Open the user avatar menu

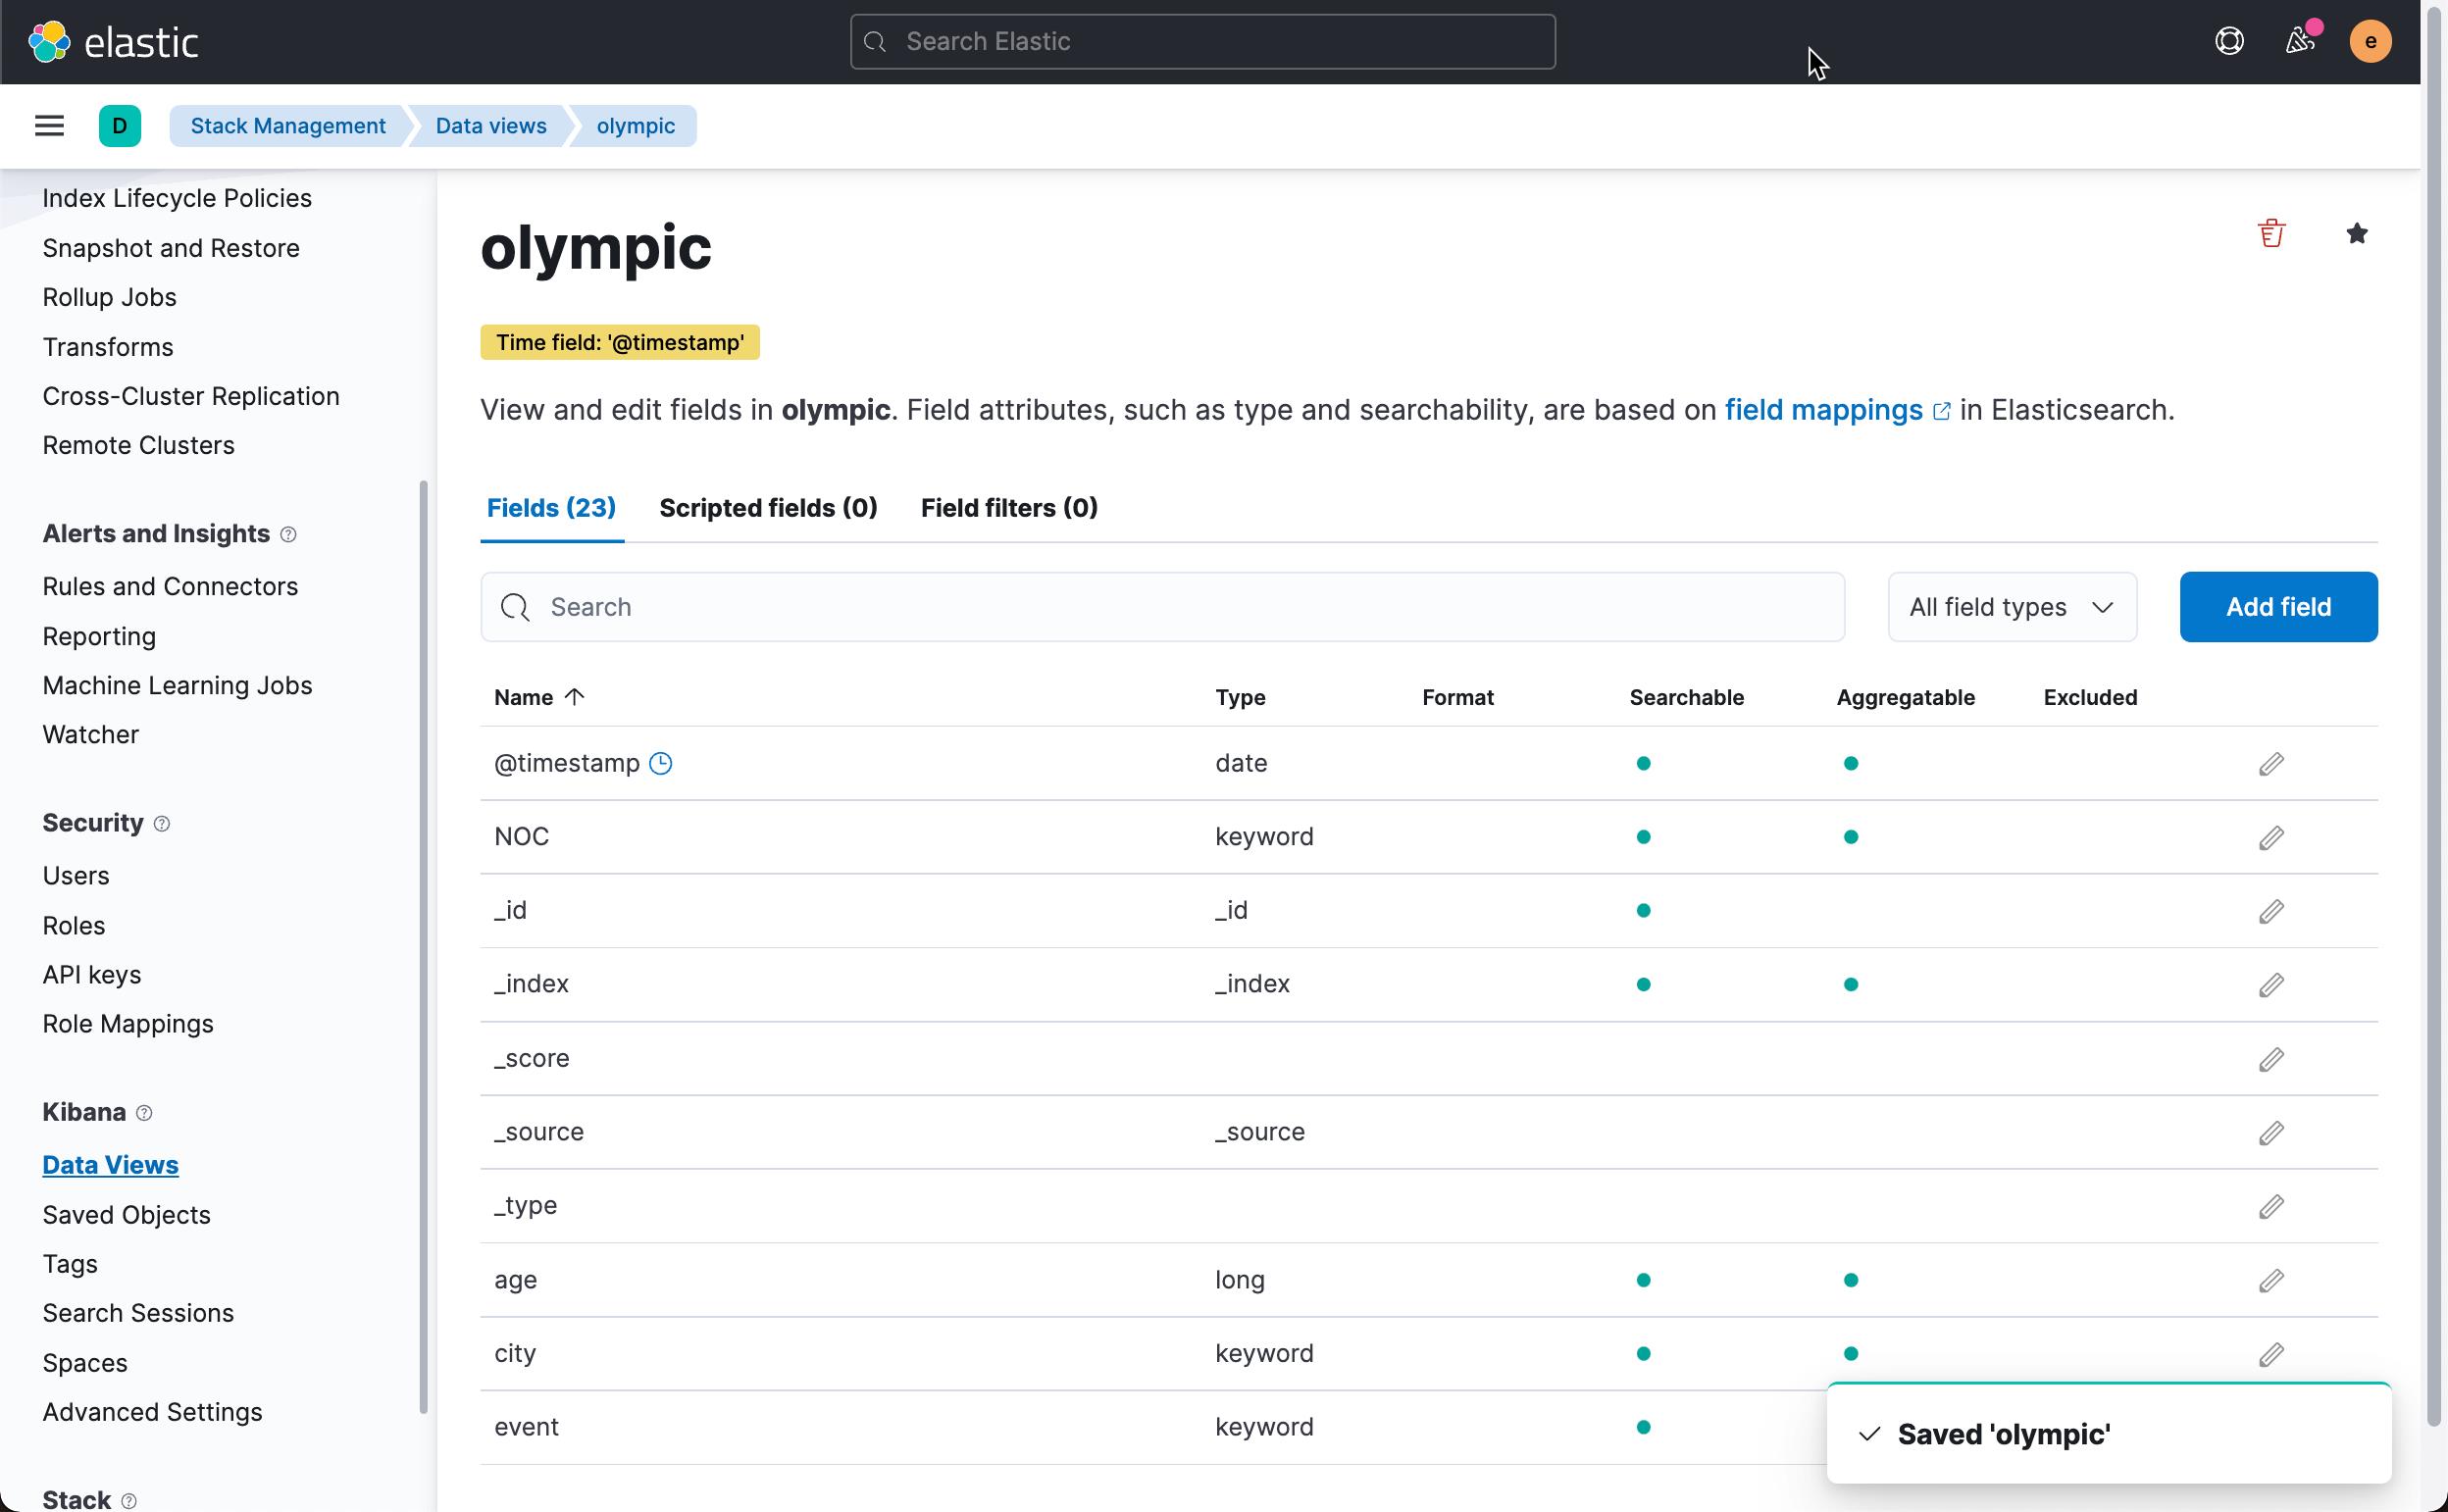click(x=2370, y=41)
